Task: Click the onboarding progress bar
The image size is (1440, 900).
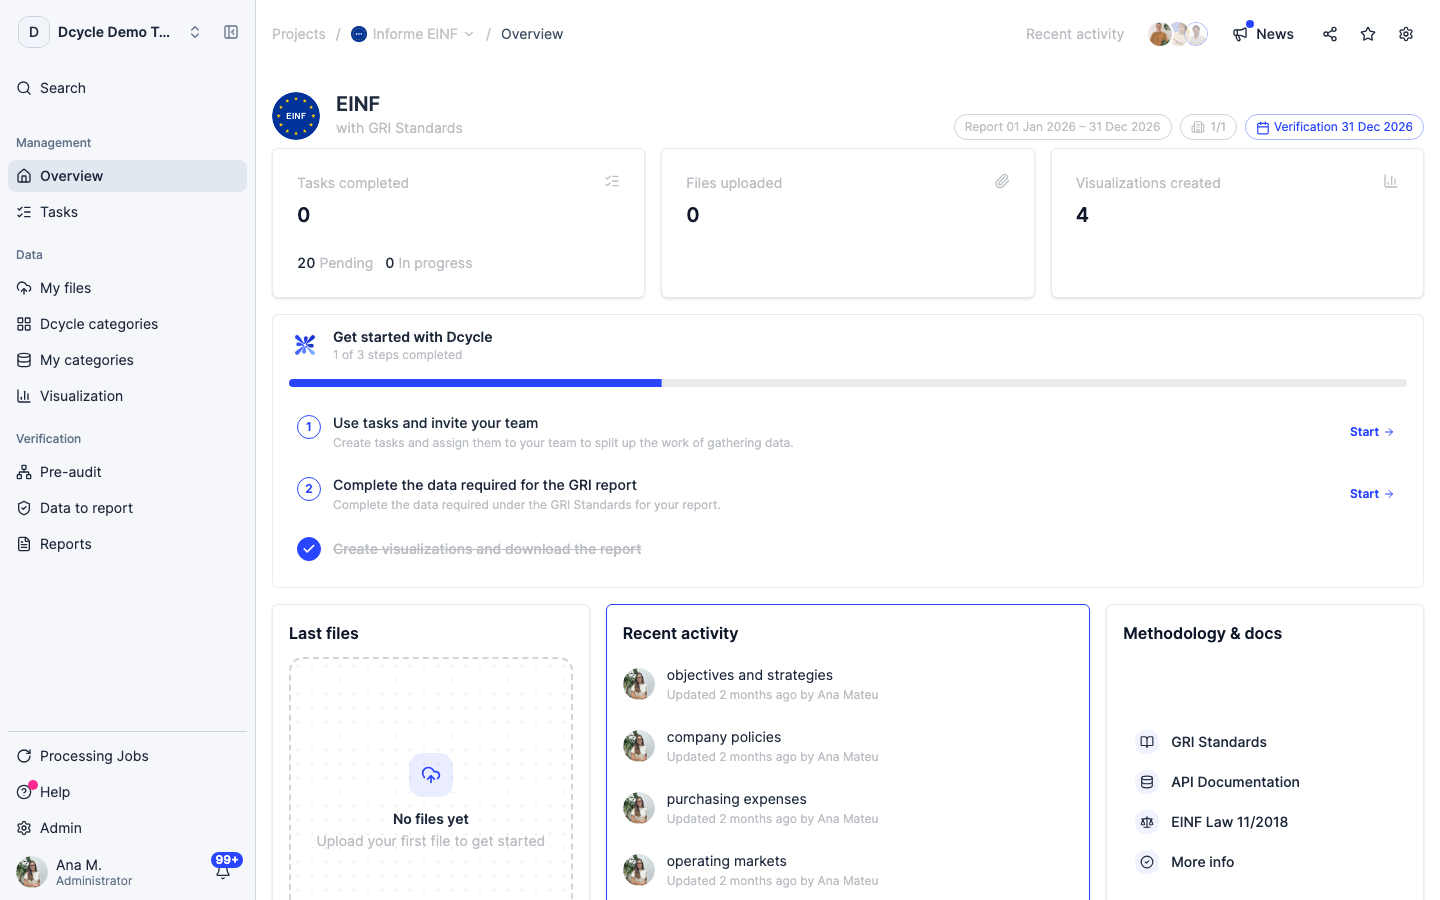Action: click(848, 383)
